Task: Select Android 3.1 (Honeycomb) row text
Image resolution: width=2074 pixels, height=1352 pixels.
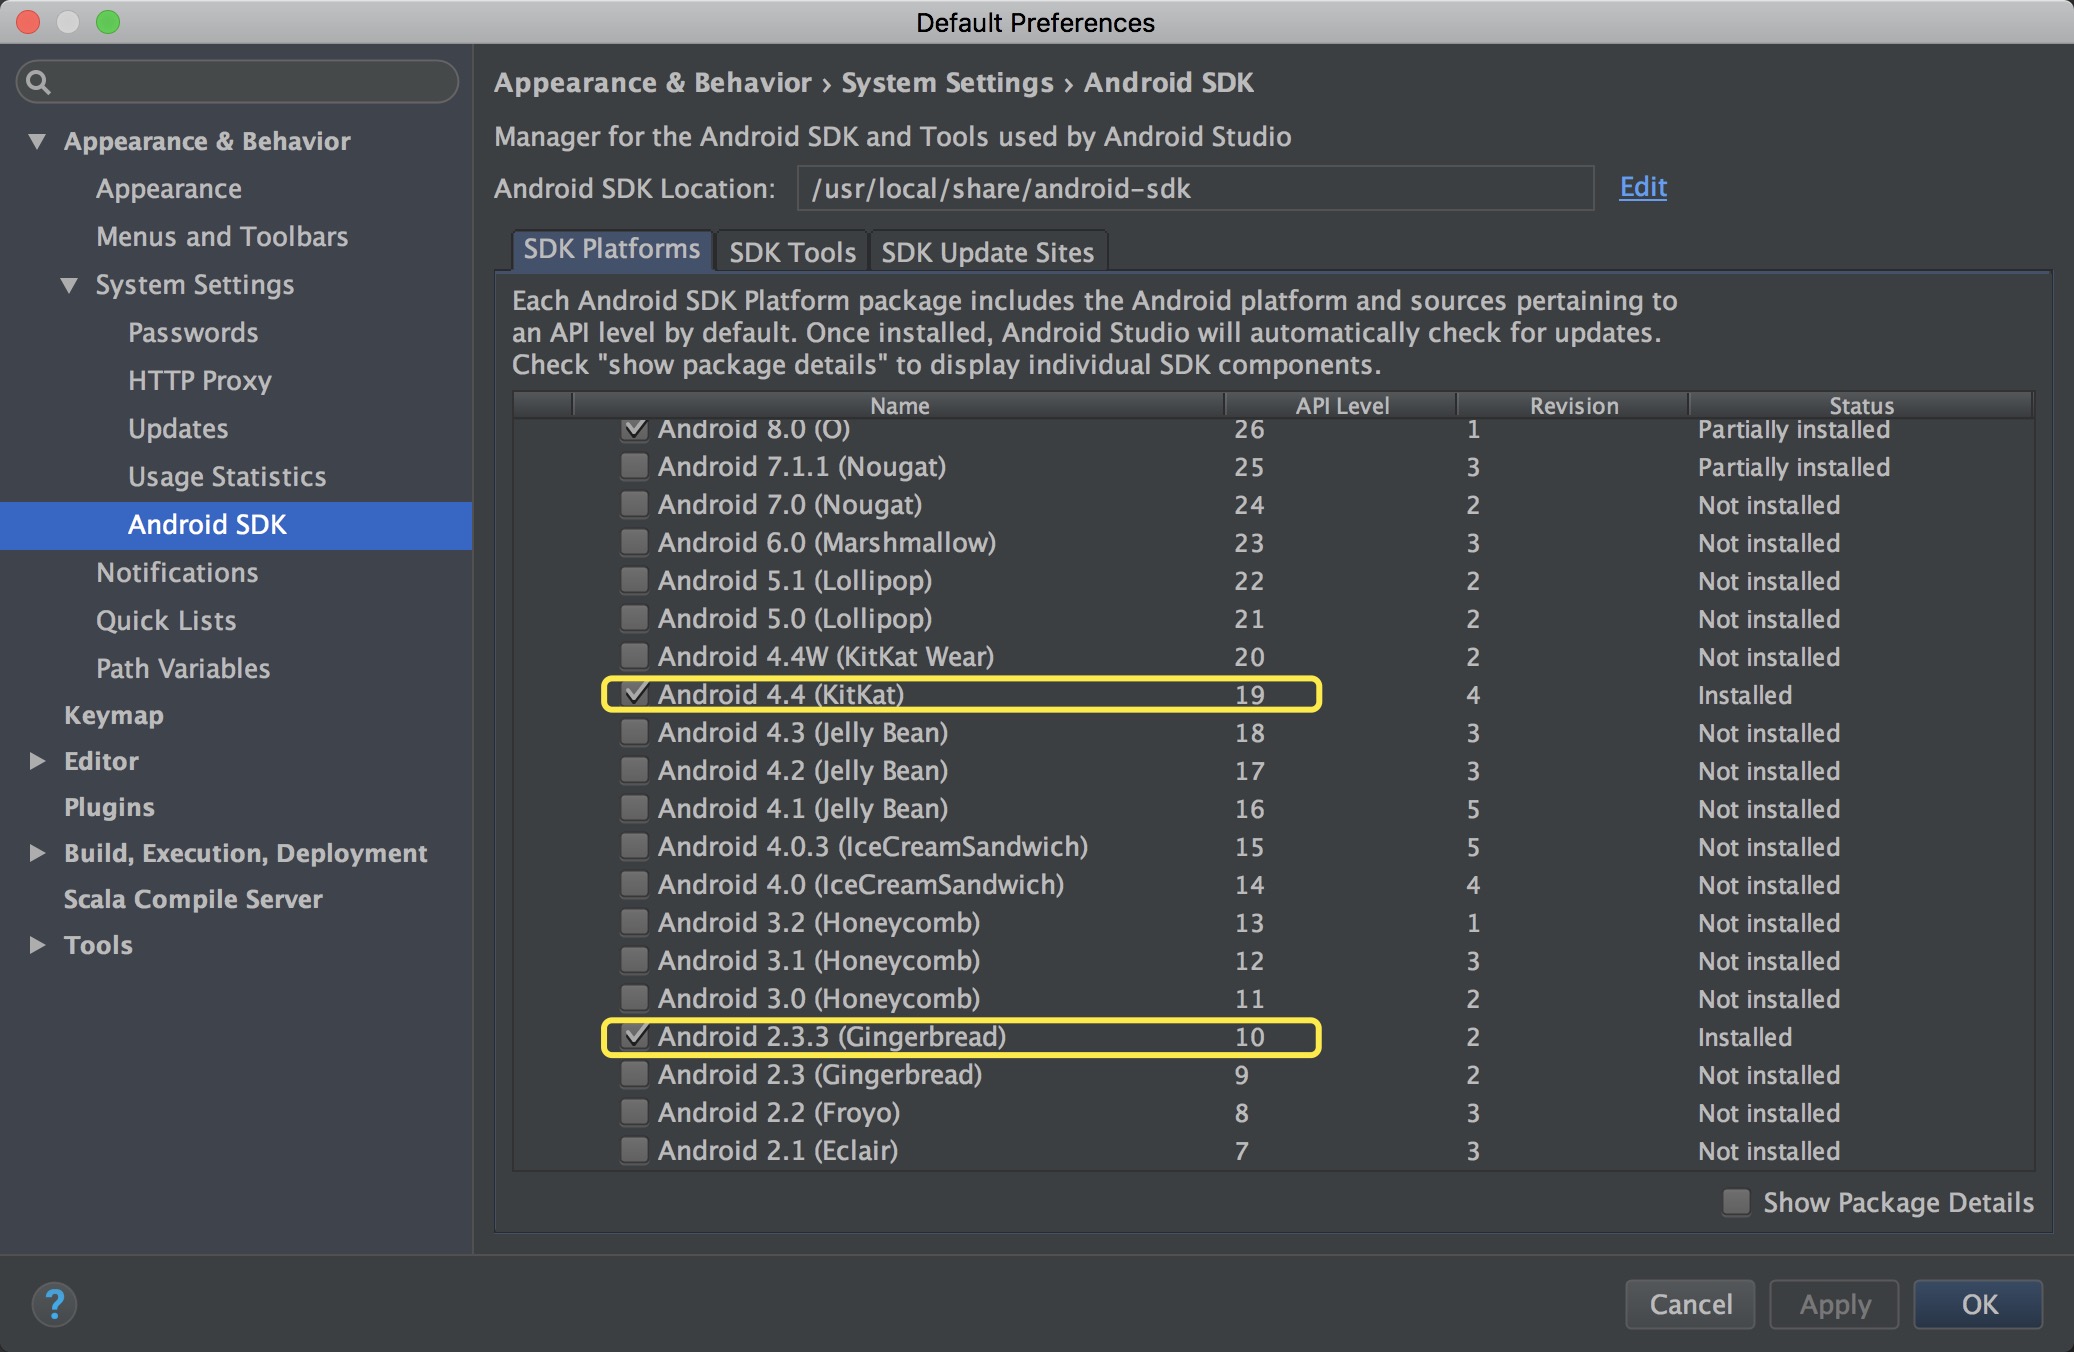Action: point(819,961)
